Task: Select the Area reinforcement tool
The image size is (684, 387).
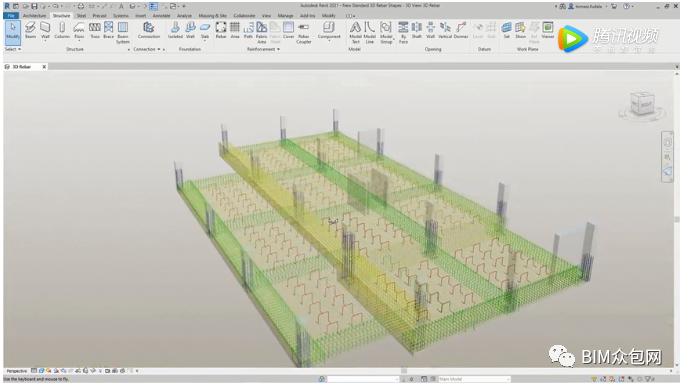Action: (235, 31)
